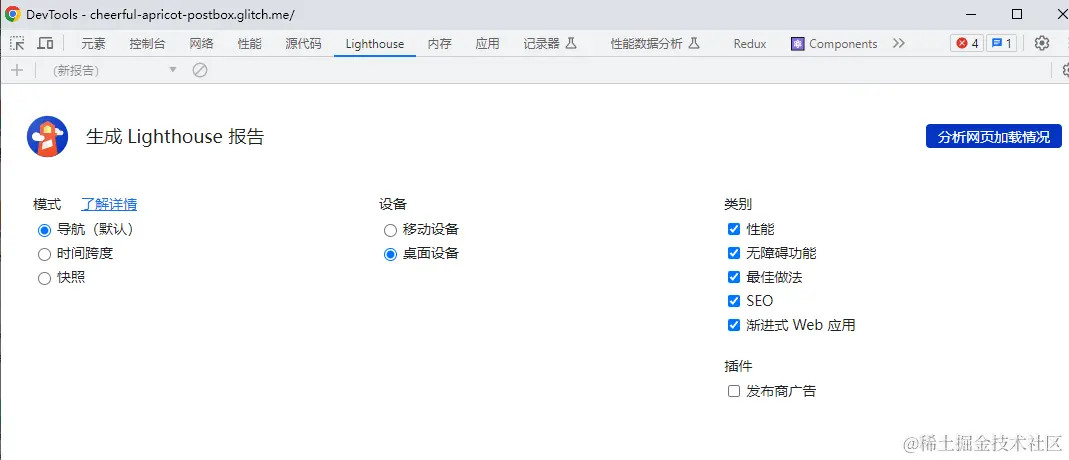The image size is (1069, 460).
Task: Open the 新报告 report dropdown
Action: (115, 70)
